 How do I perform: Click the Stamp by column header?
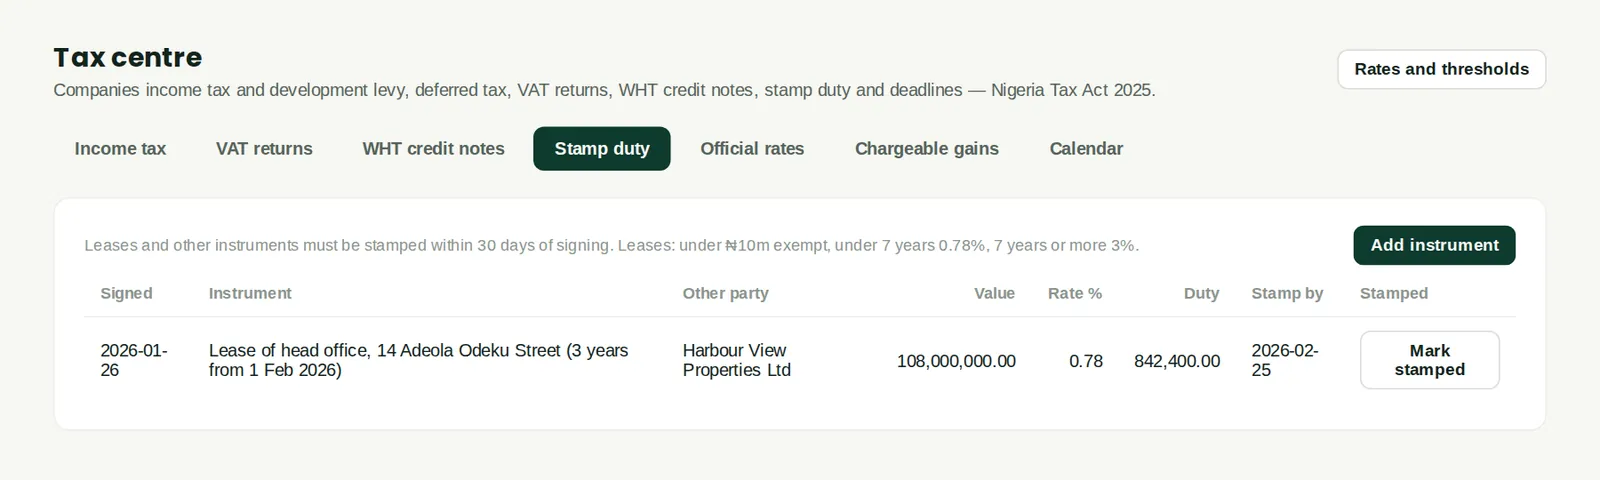[x=1287, y=293]
